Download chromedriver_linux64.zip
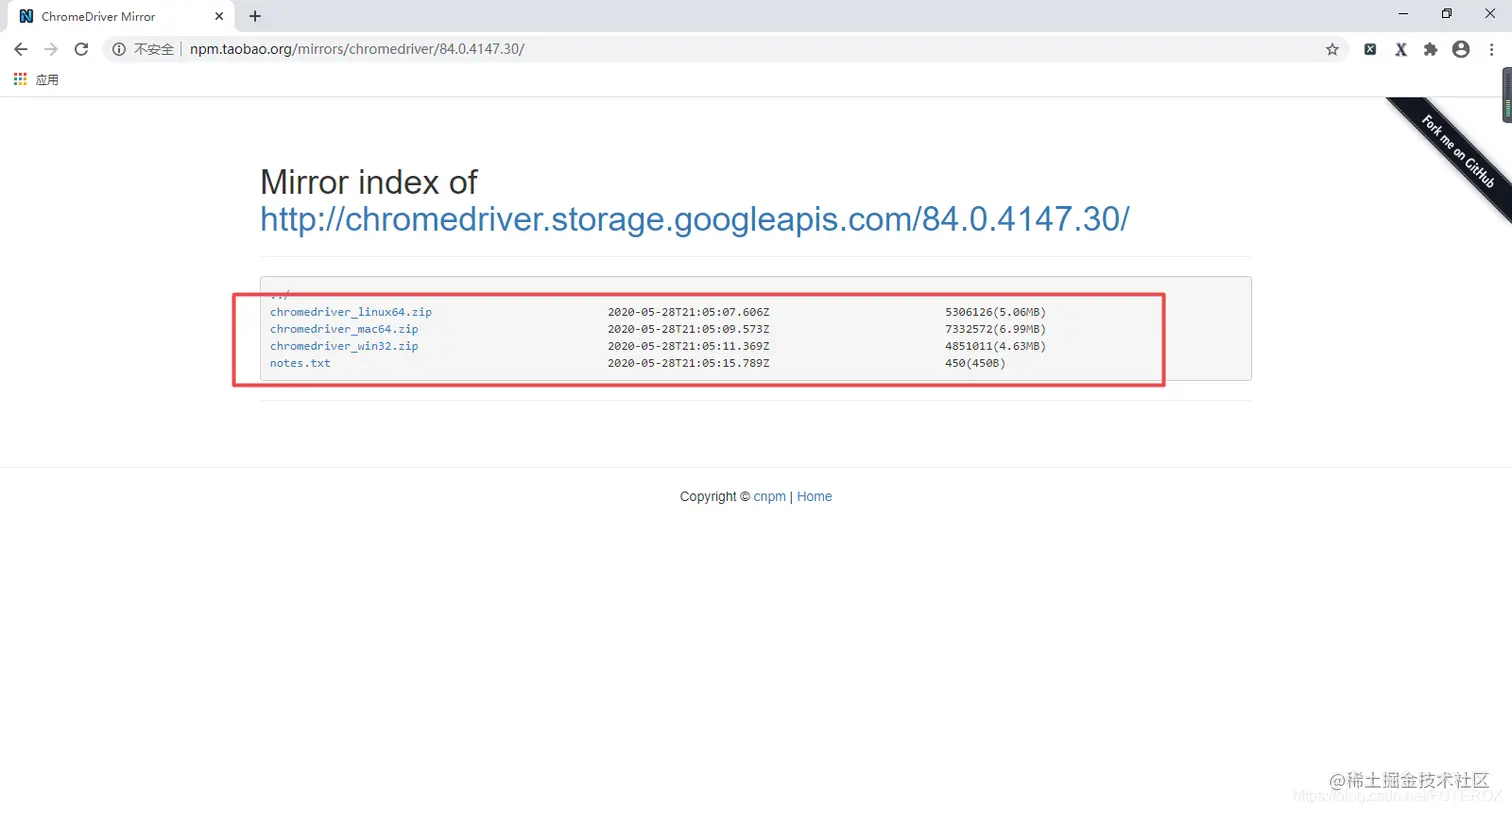The width and height of the screenshot is (1512, 813). [351, 312]
